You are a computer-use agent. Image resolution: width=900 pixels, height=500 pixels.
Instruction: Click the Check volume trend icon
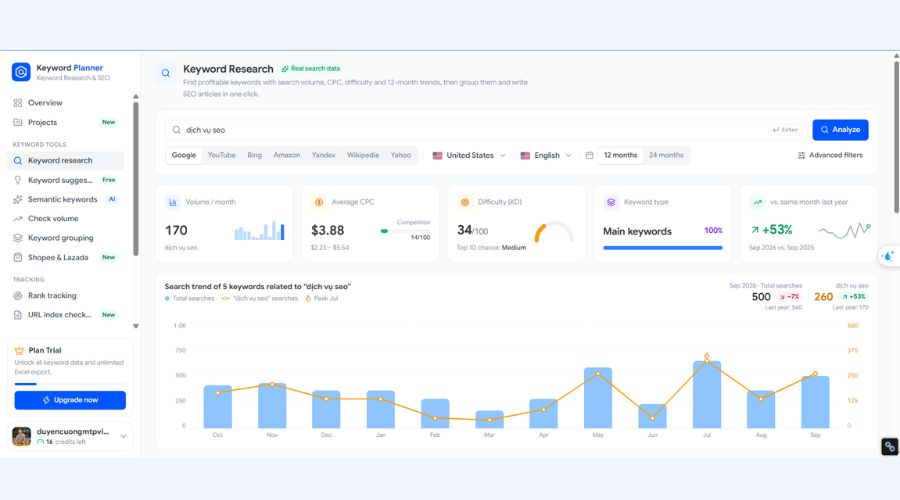(18, 219)
